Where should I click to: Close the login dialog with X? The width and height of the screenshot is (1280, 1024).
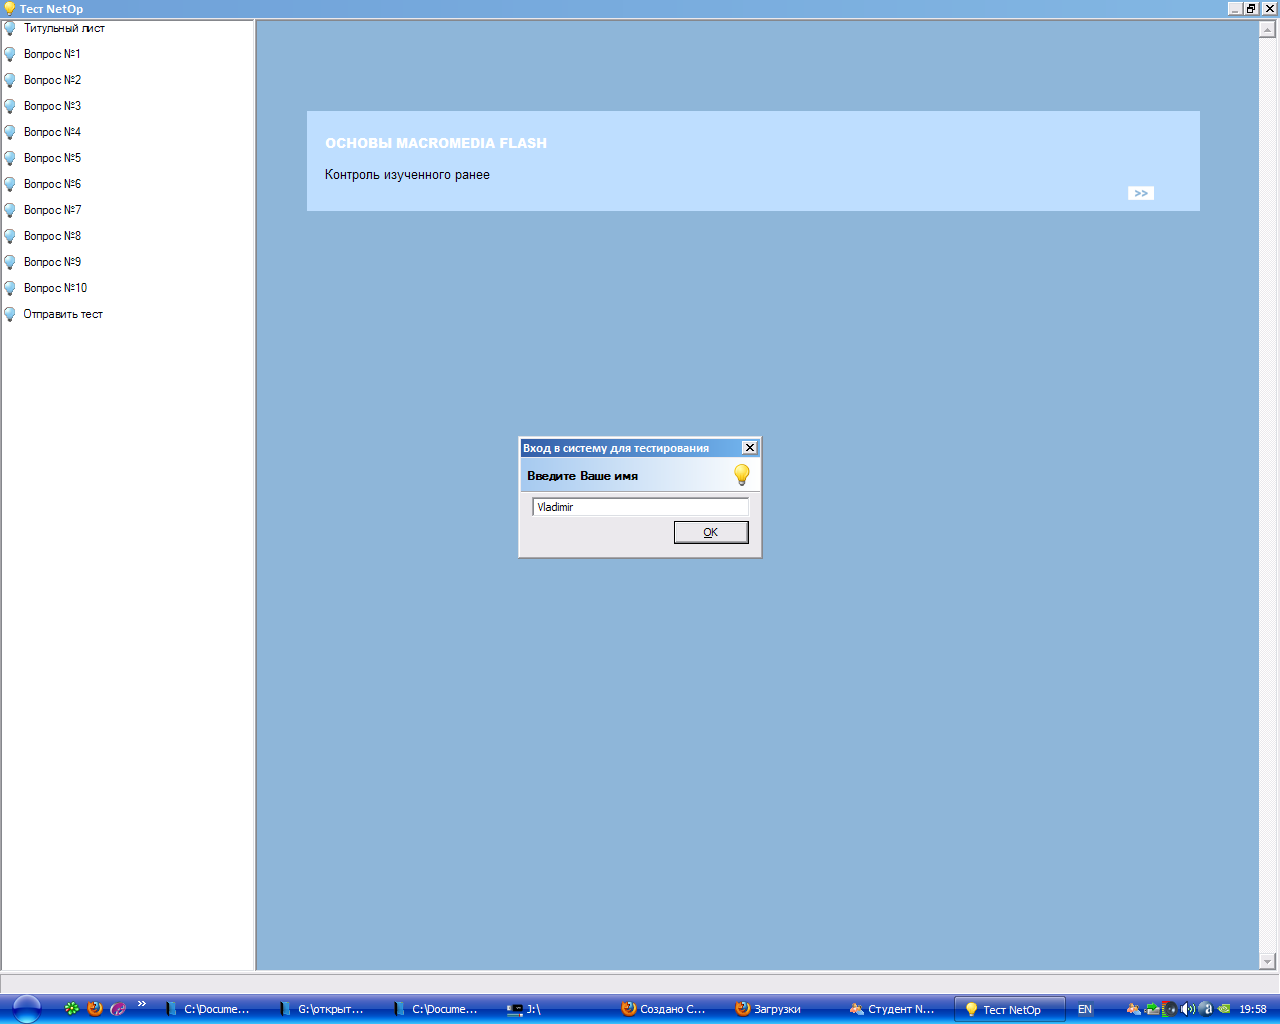click(749, 448)
